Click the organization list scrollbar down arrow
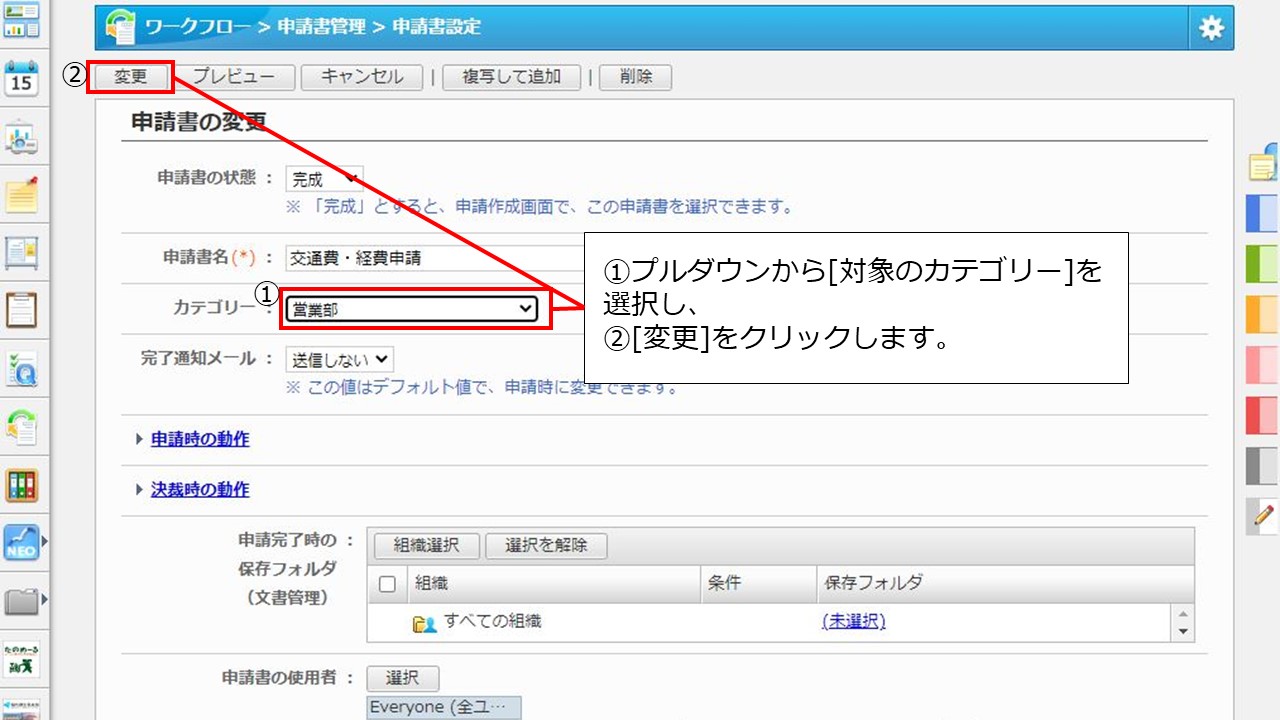 pos(1184,632)
